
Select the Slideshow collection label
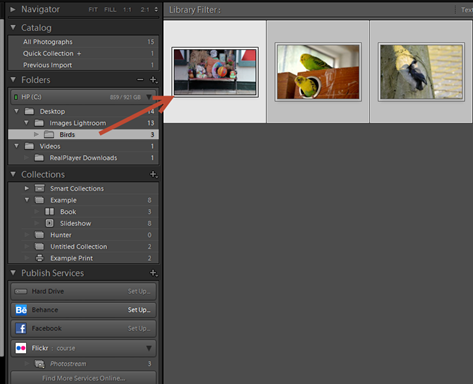tap(75, 223)
